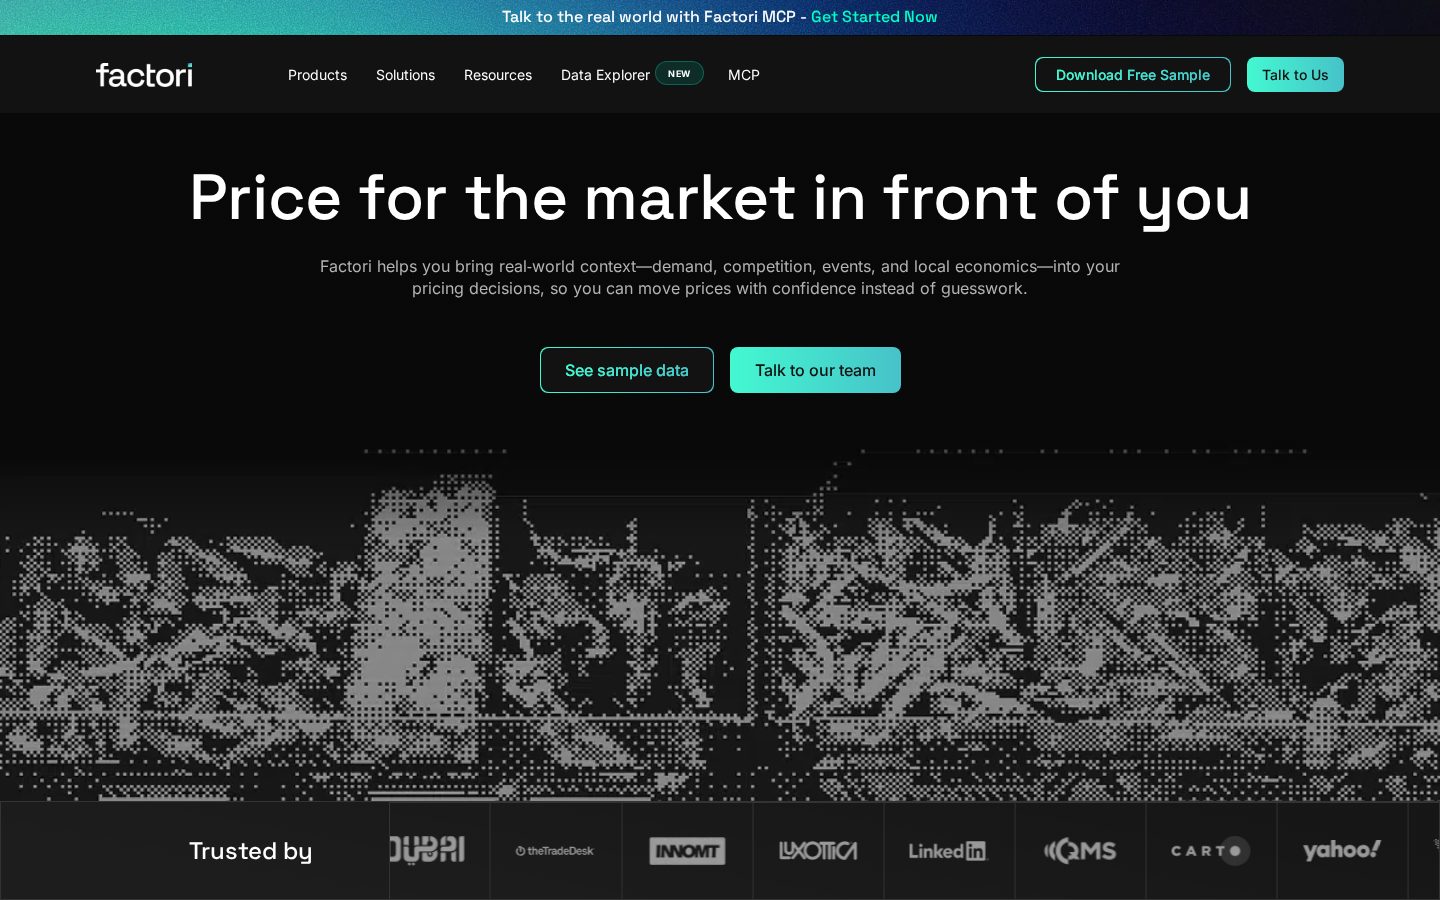The image size is (1440, 900).
Task: Open the MCP nav item
Action: tap(744, 75)
